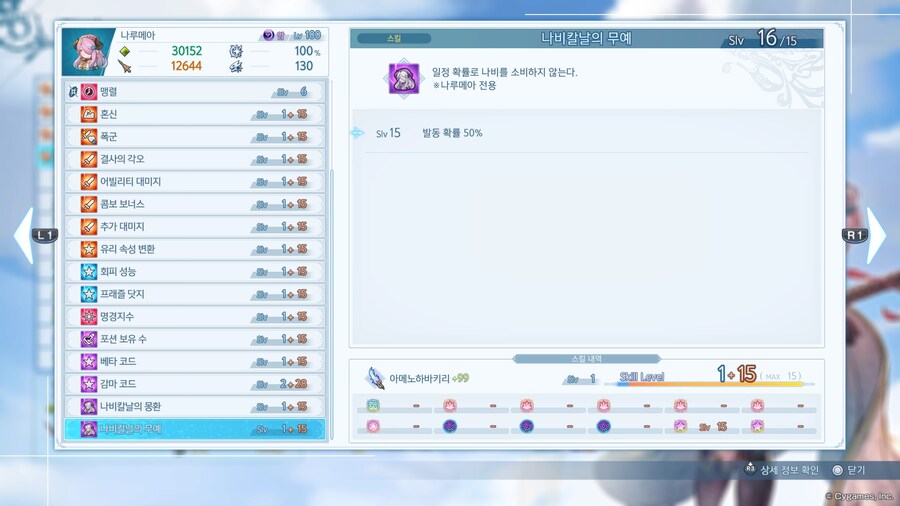Click the 콤보 보너스 row label
Viewport: 900px width, 506px height.
[122, 204]
